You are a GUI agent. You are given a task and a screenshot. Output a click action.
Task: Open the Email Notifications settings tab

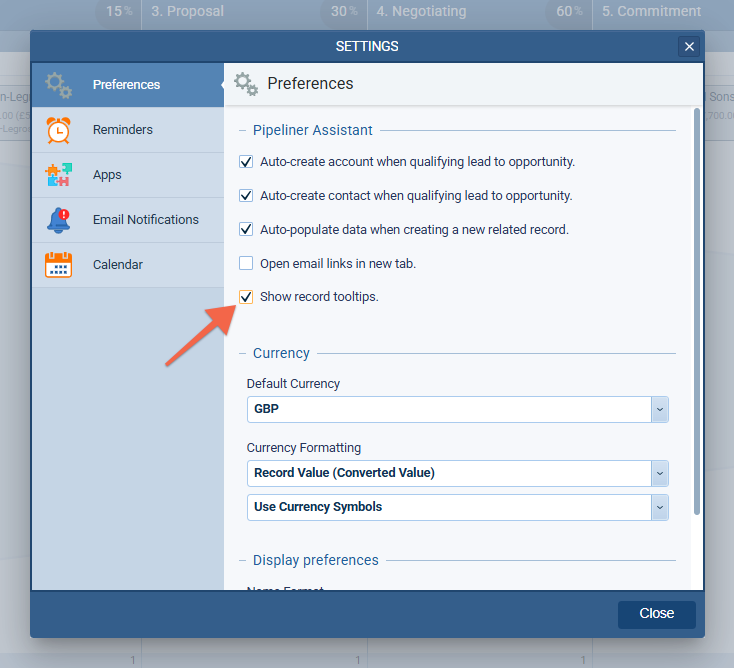[x=145, y=220]
